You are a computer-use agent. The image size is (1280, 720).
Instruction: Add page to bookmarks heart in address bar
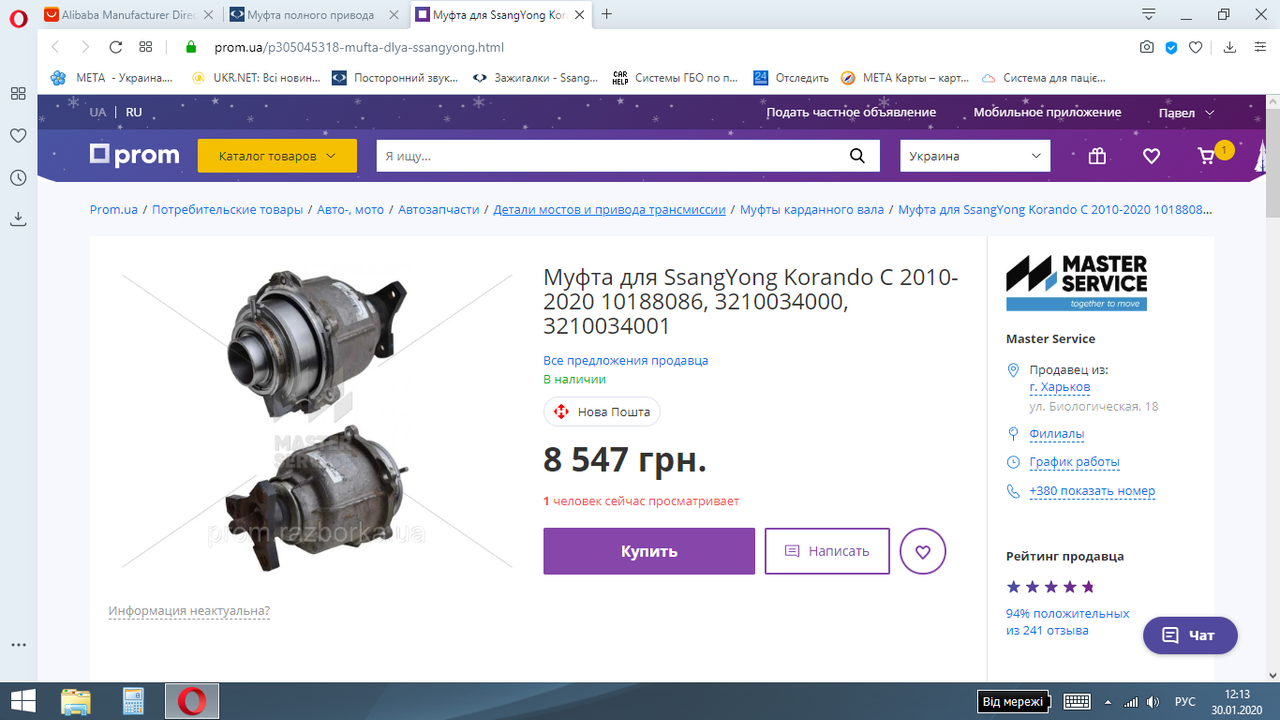pos(1198,47)
